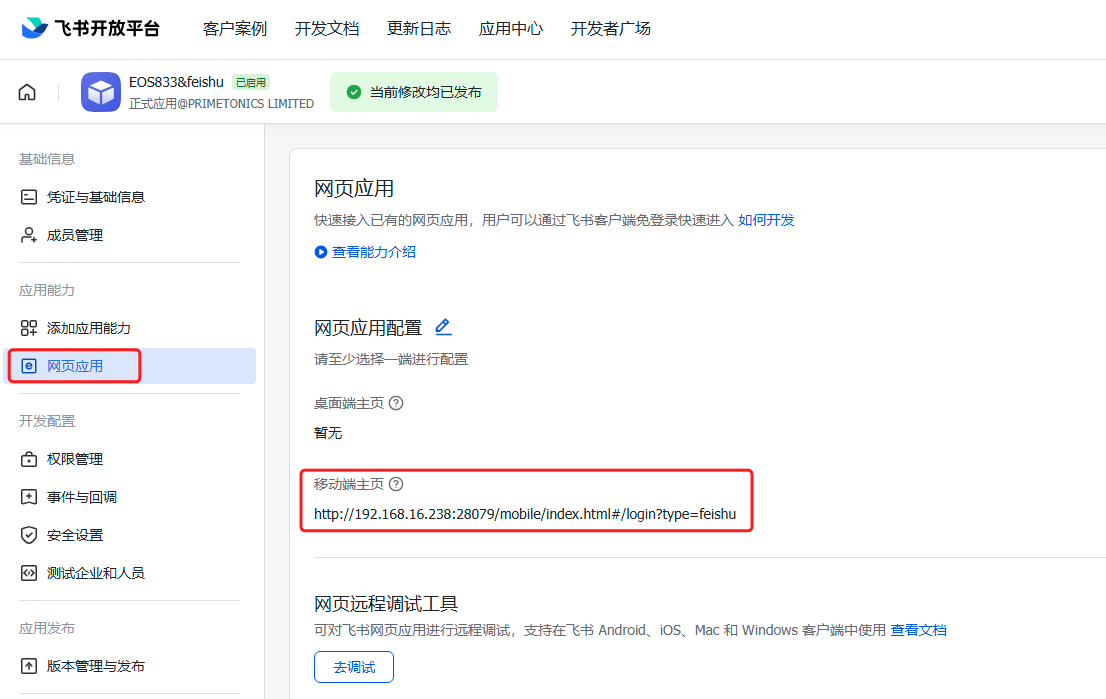
Task: Open 事件与回调 sidebar item
Action: pyautogui.click(x=81, y=497)
